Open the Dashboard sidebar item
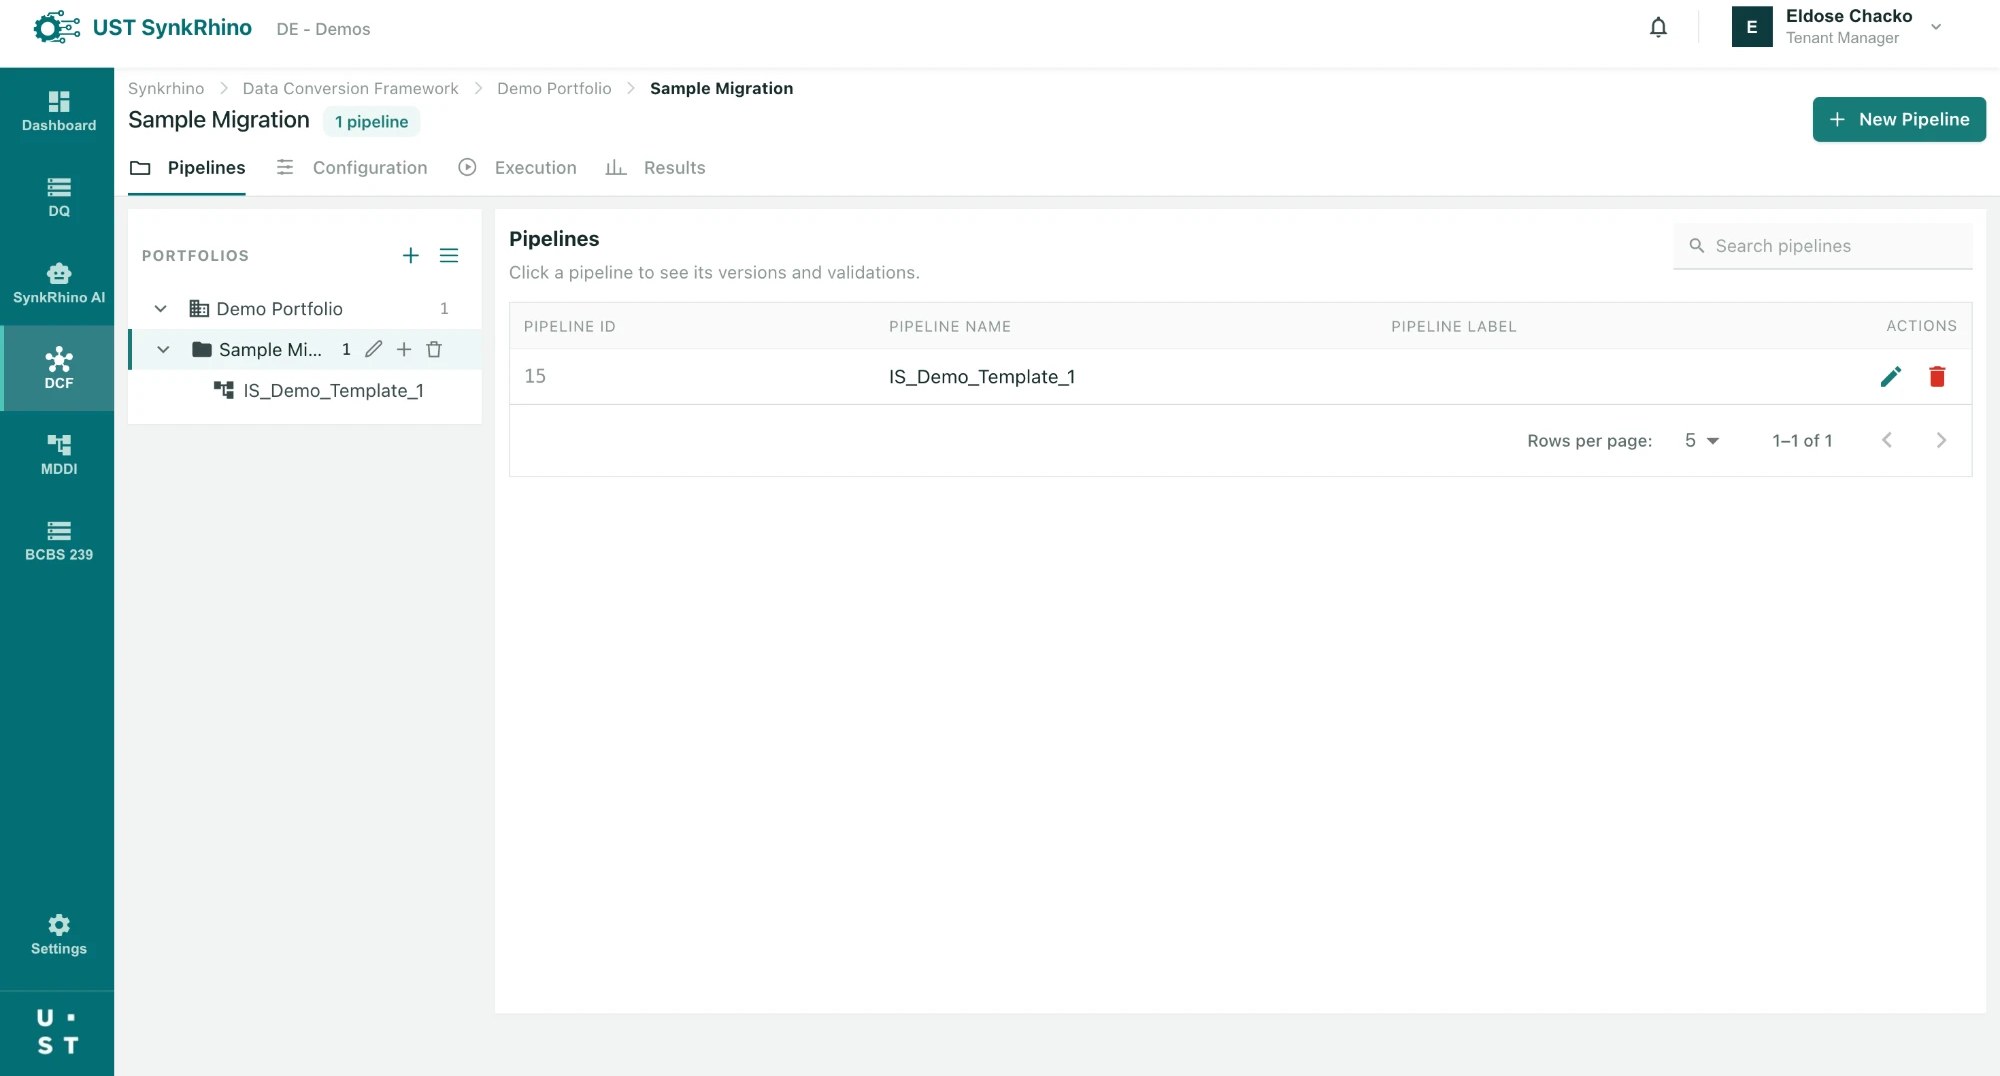 point(58,111)
